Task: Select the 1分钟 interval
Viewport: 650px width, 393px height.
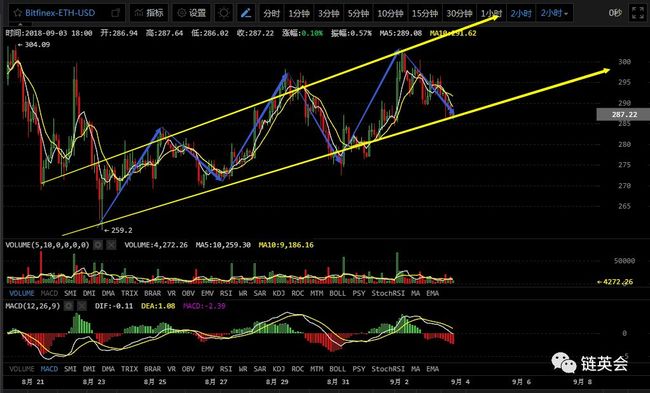Action: pos(299,13)
